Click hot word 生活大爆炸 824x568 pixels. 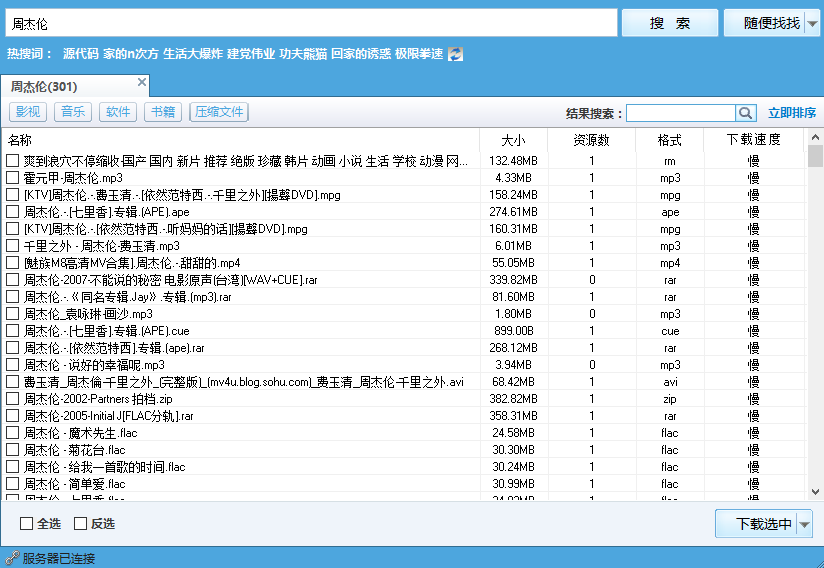193,54
